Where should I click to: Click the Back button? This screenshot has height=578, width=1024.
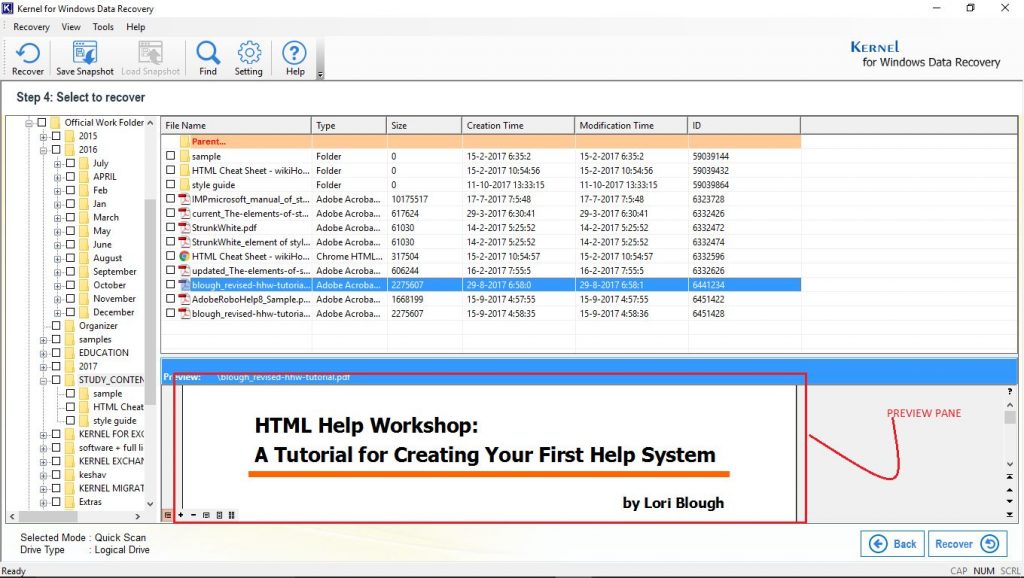click(x=892, y=543)
